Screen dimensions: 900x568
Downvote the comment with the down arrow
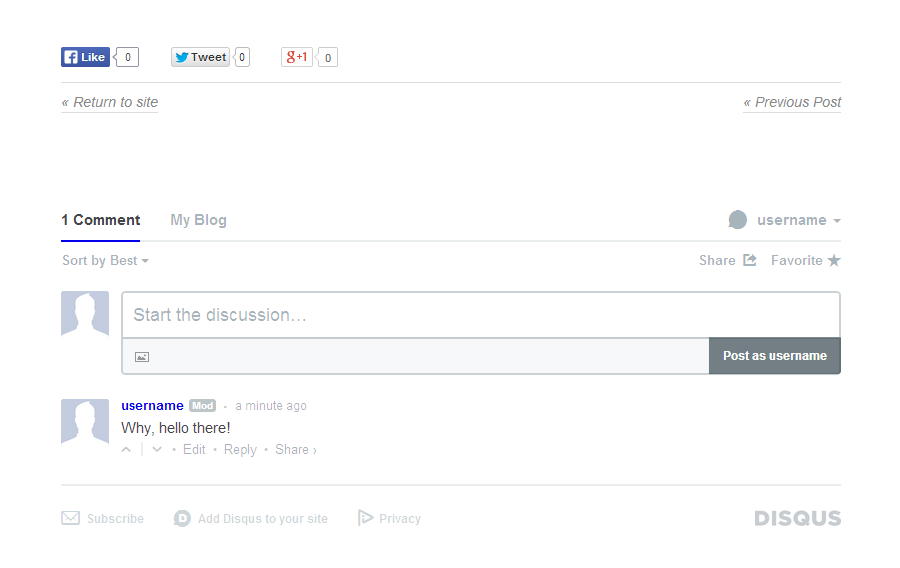[x=157, y=450]
